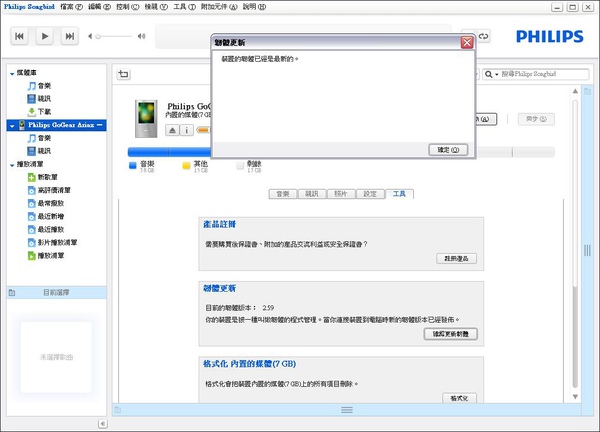
Task: Click the Philips Songbird title text
Action: pos(29,7)
